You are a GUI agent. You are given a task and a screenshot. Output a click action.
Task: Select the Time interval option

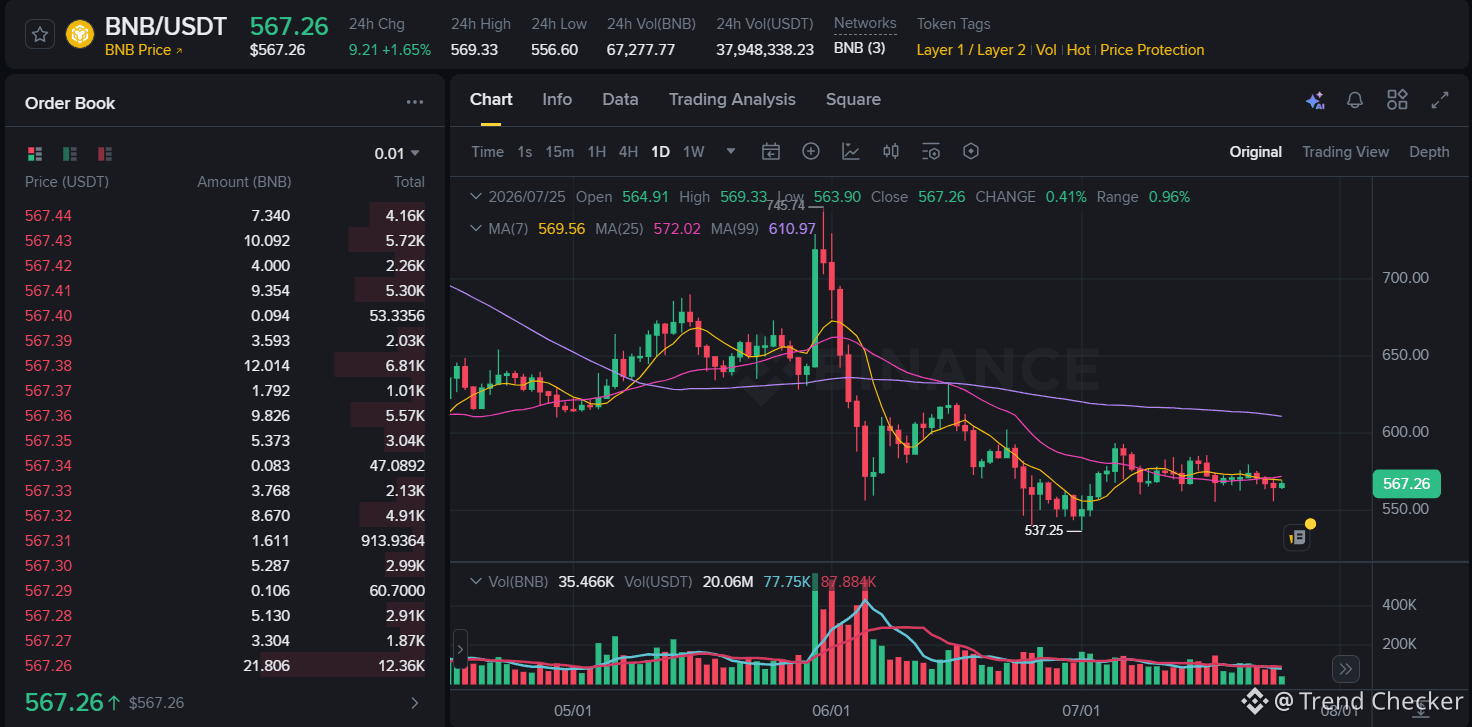487,151
